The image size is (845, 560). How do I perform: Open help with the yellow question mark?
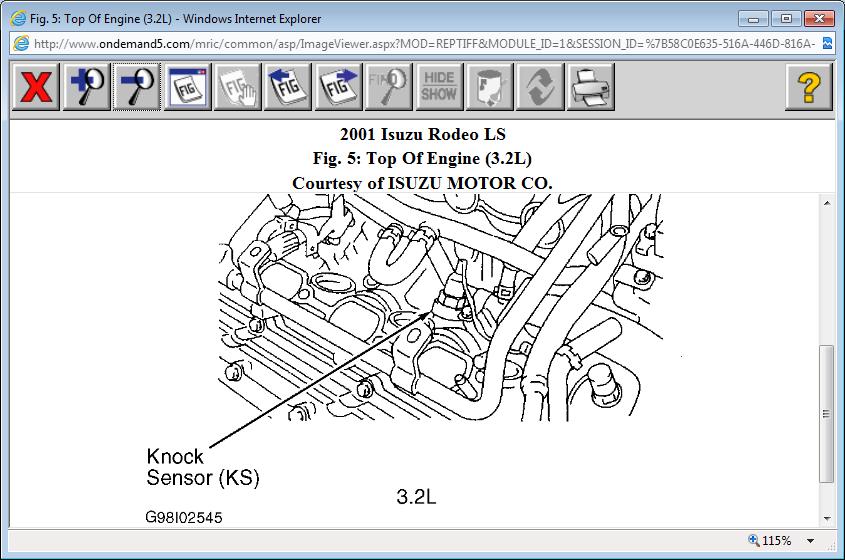pos(808,87)
